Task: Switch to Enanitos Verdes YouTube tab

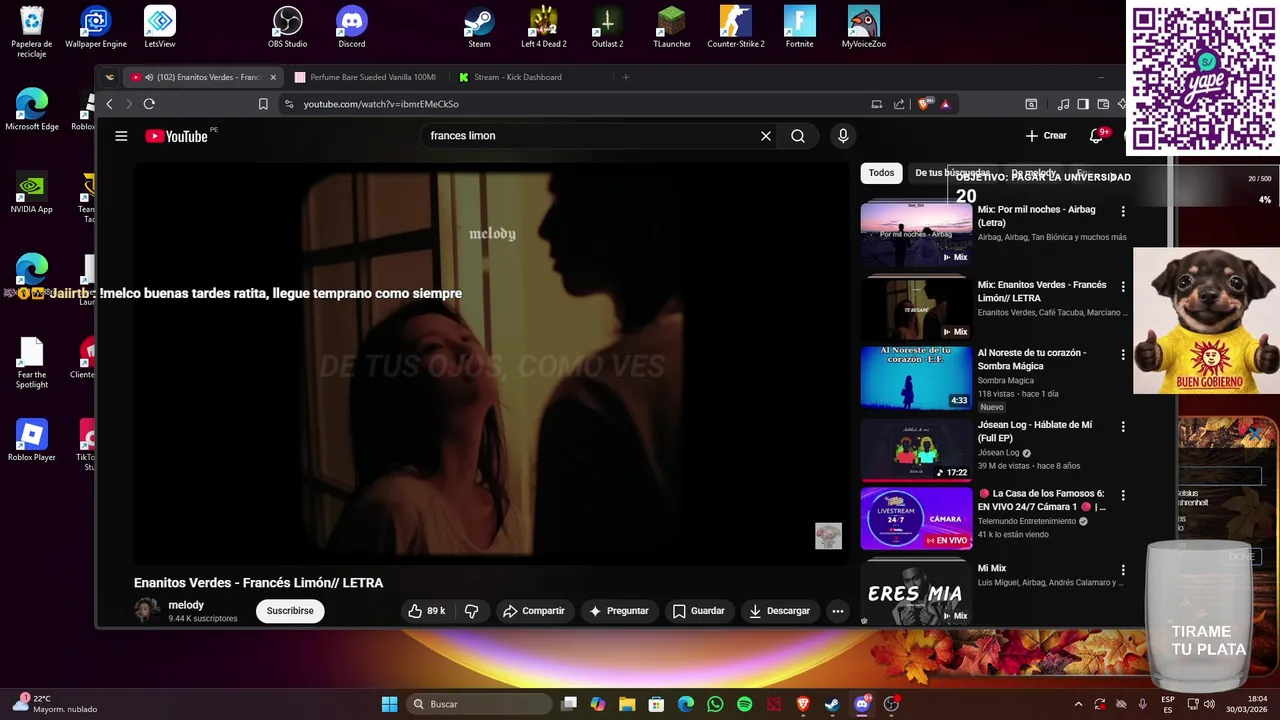Action: 205,77
